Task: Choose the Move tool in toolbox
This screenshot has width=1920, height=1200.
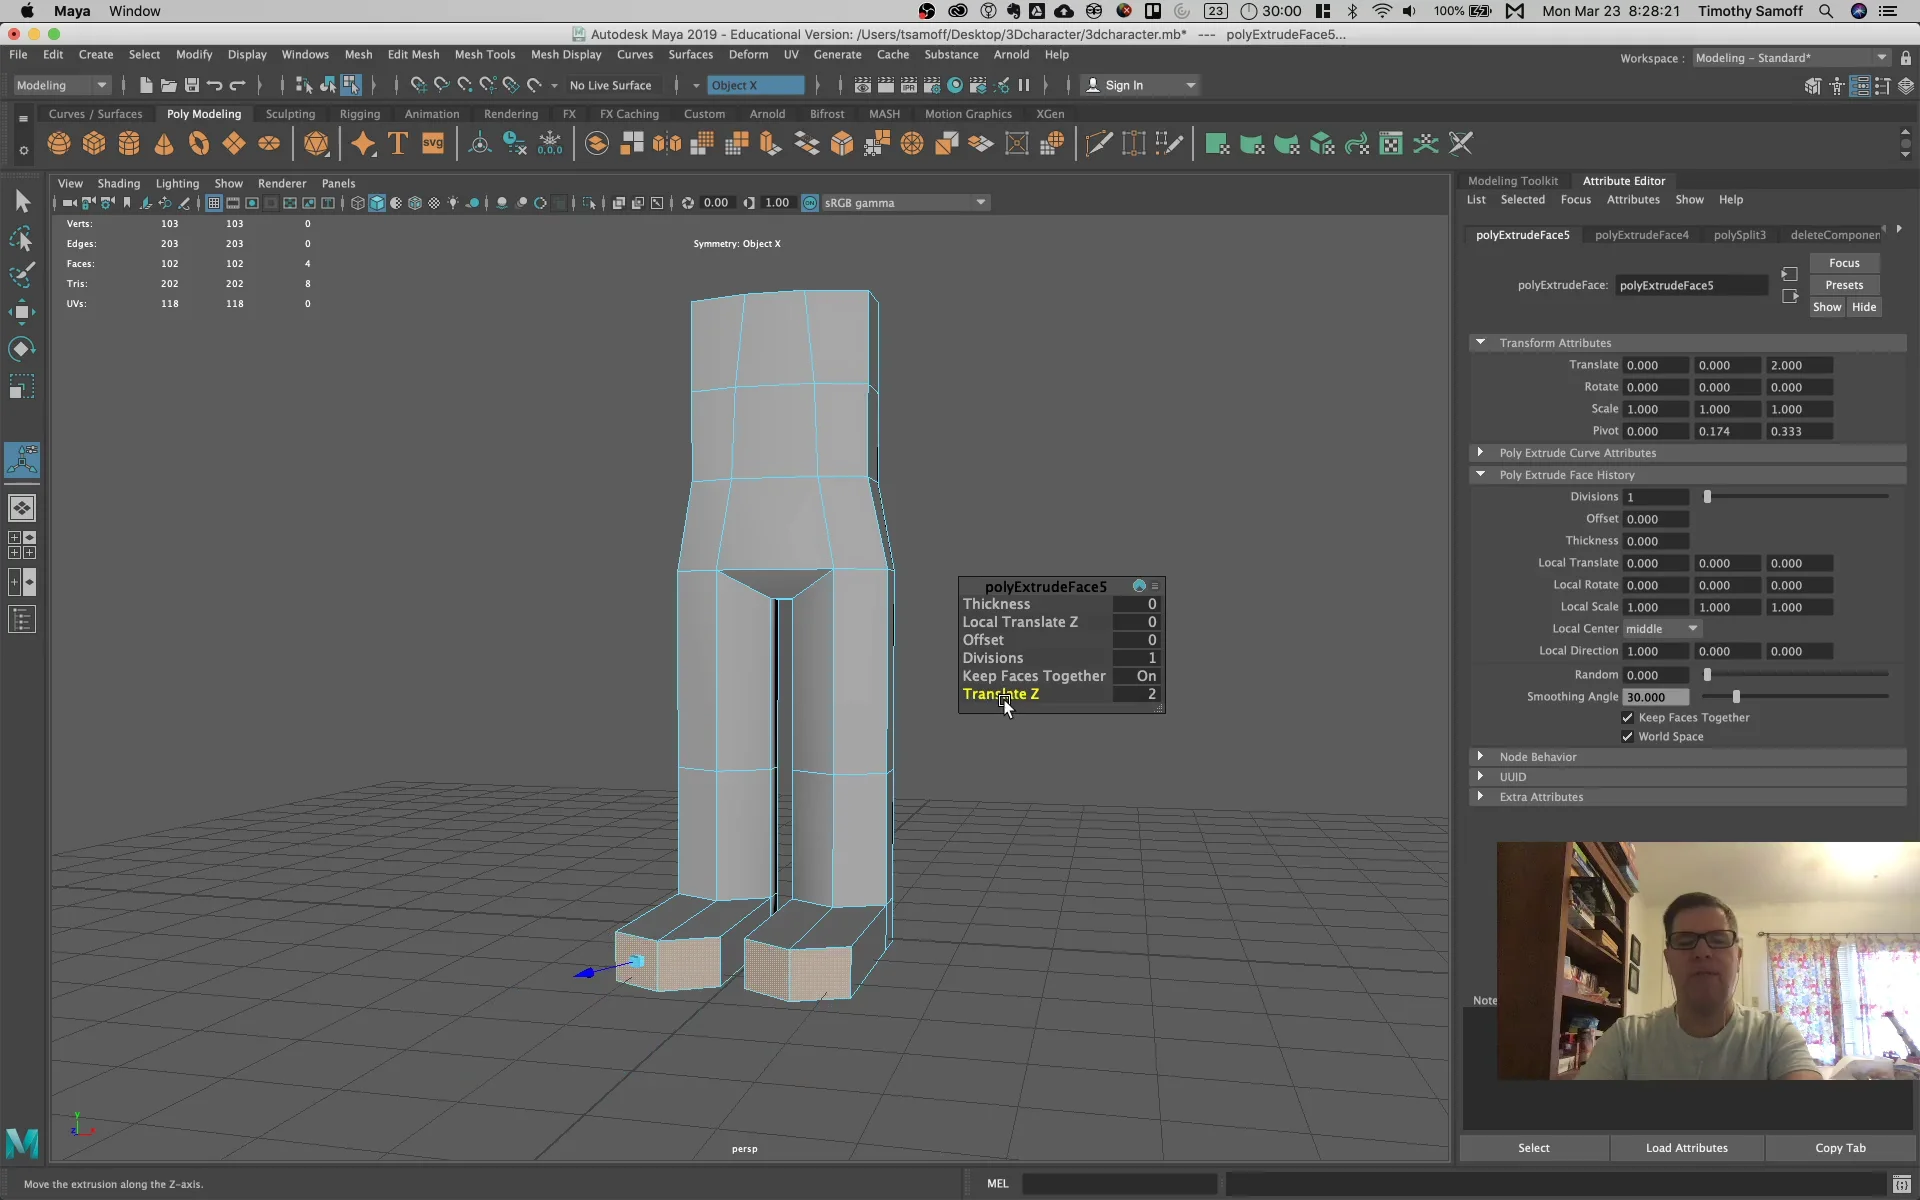Action: (22, 312)
